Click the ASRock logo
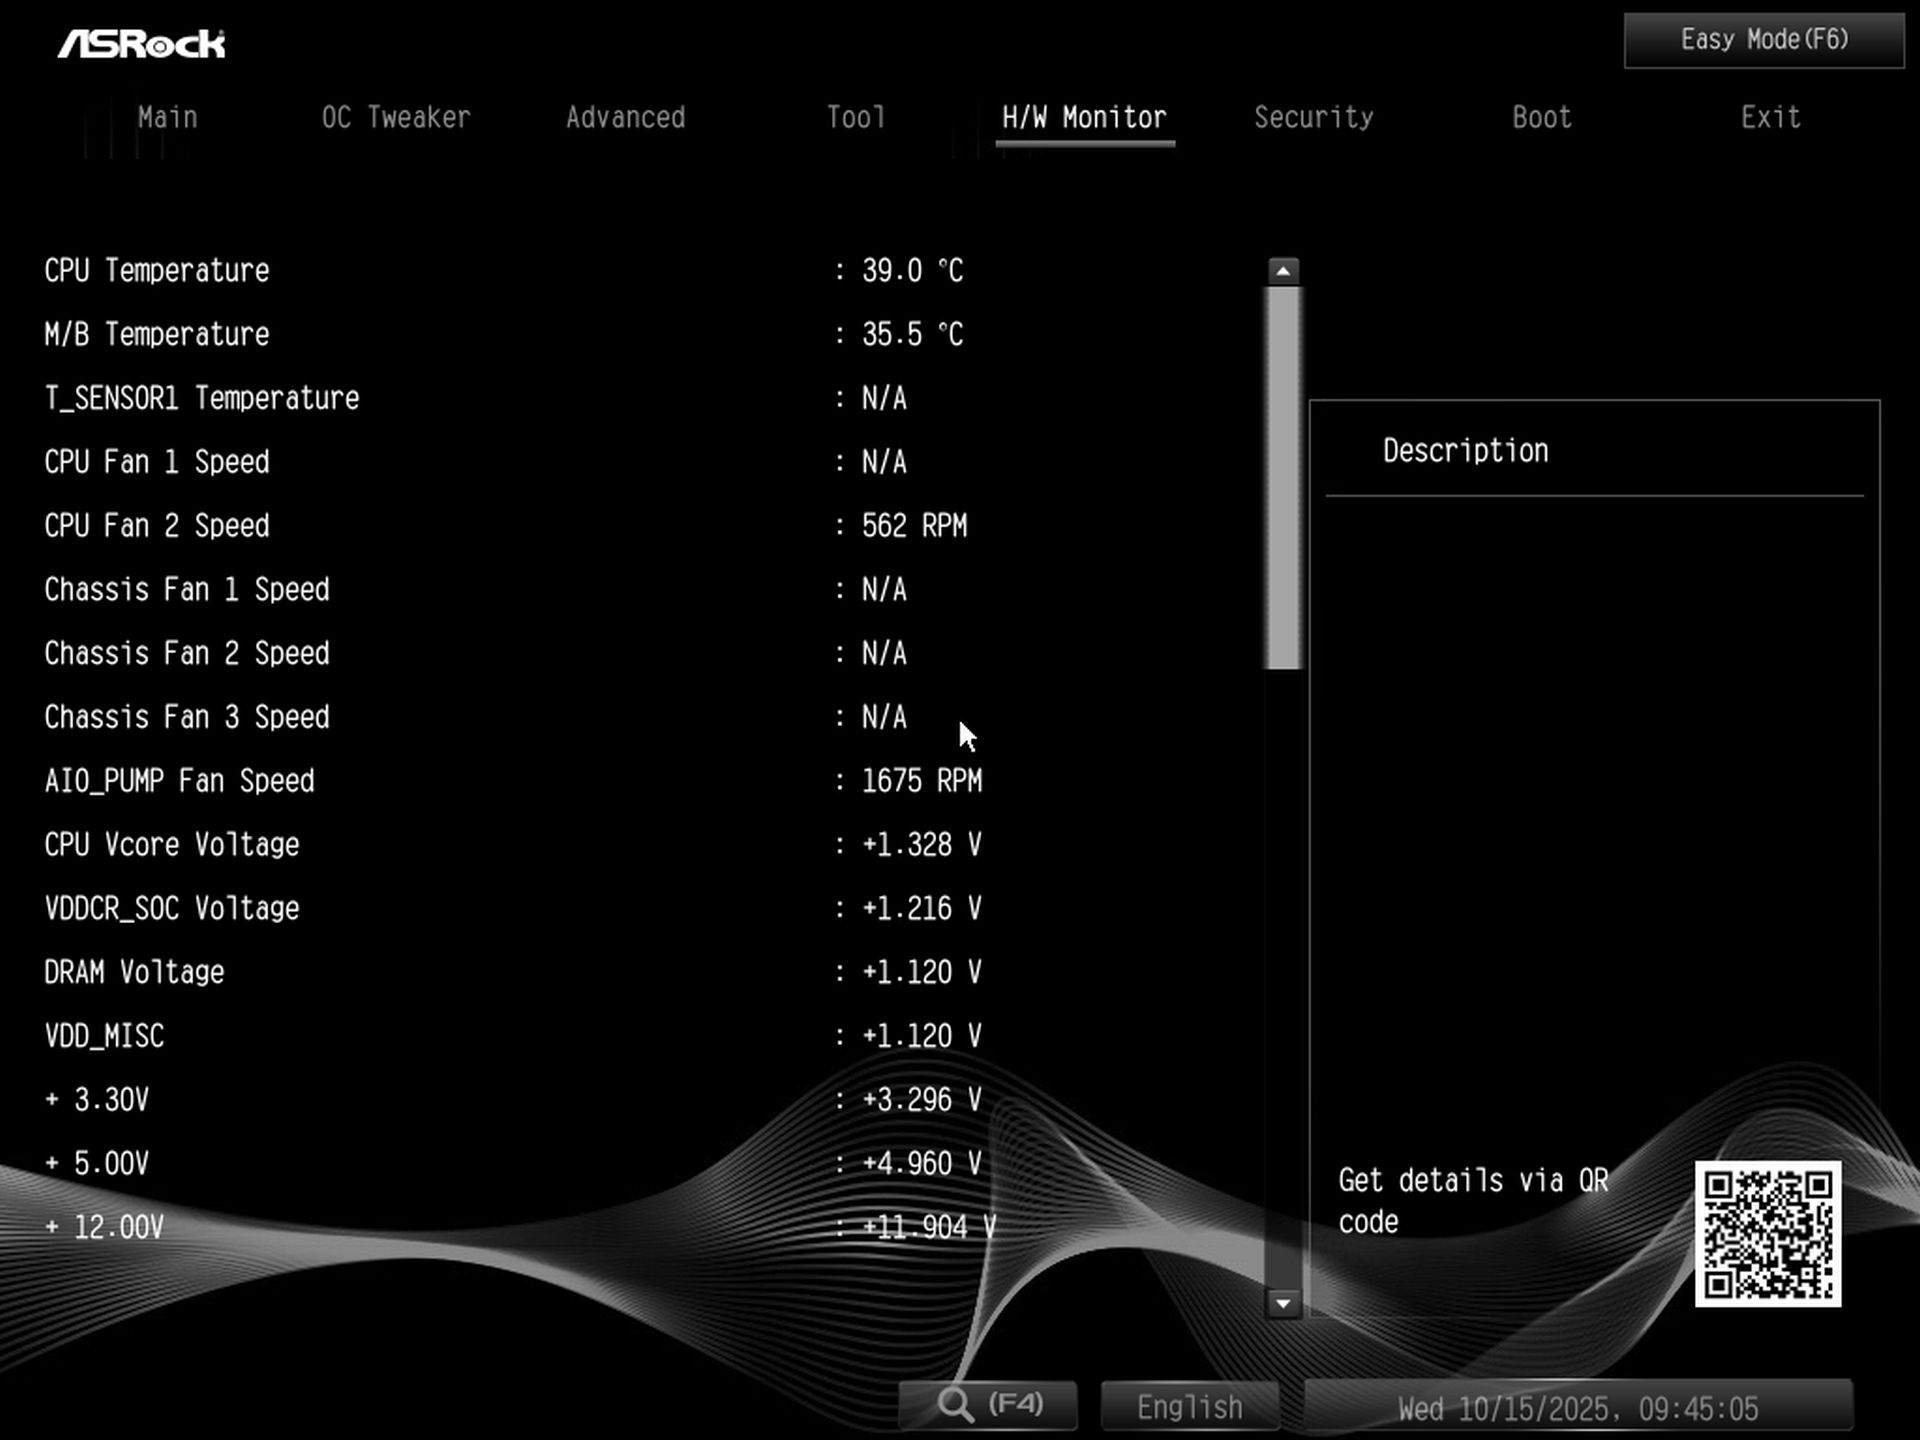This screenshot has width=1920, height=1440. [x=141, y=44]
